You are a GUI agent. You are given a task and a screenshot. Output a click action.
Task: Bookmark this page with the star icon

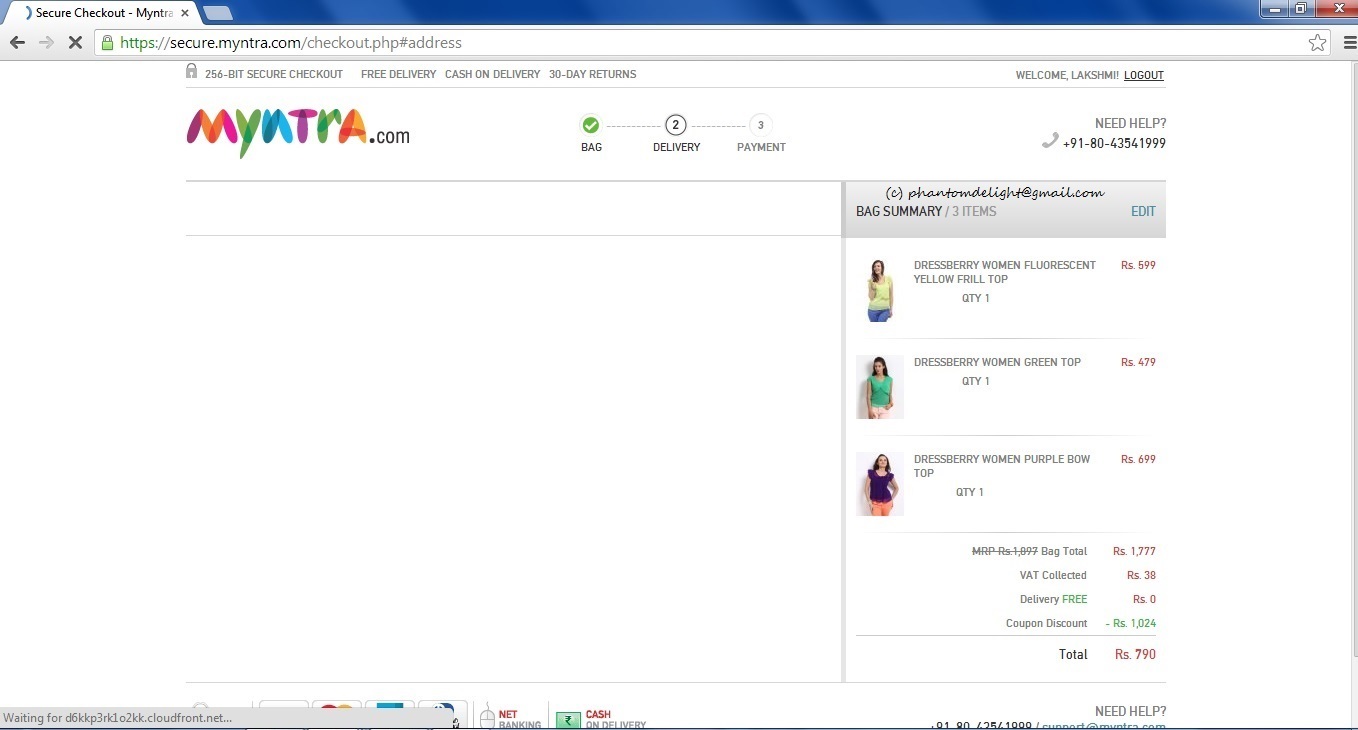tap(1318, 43)
